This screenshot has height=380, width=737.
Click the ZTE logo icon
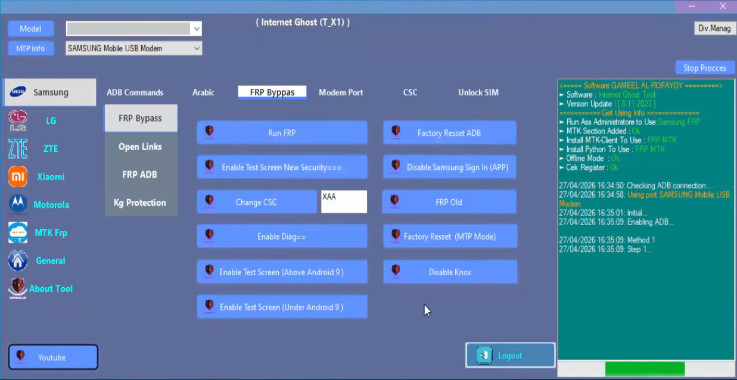click(x=17, y=149)
